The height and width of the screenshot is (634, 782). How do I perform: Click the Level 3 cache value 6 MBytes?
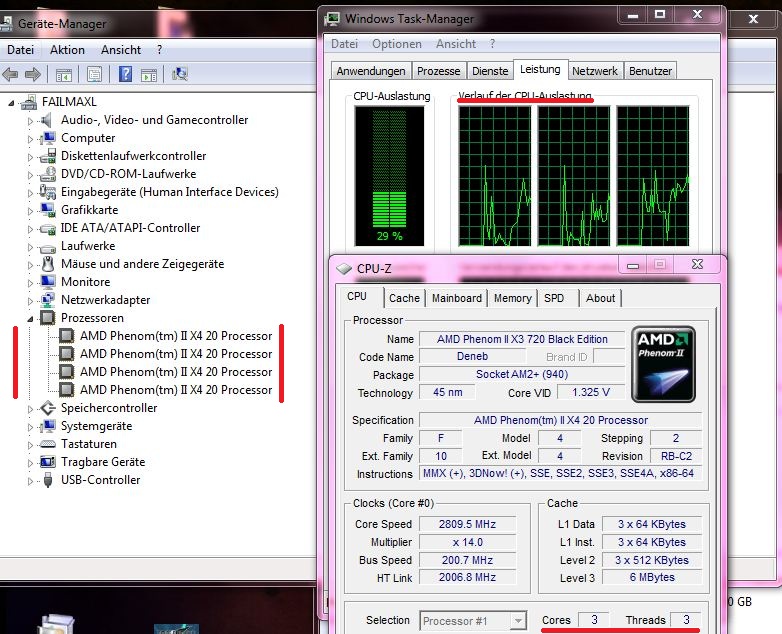[652, 578]
